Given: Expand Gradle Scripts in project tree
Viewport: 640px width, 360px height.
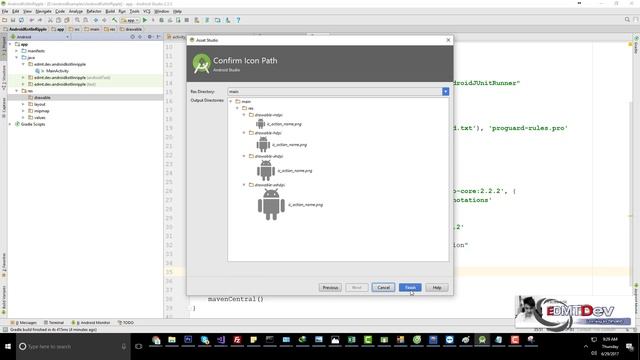Looking at the screenshot, I should pos(10,124).
